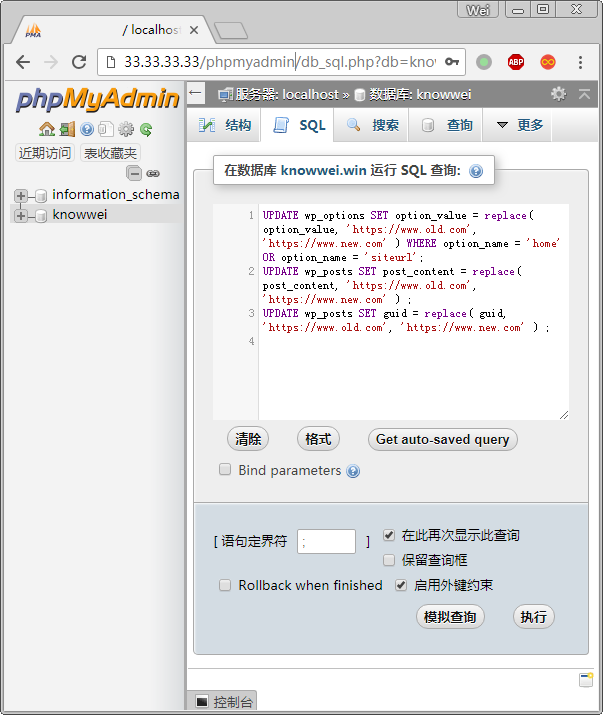Click the 语句定界符 delimiter field

click(x=326, y=541)
